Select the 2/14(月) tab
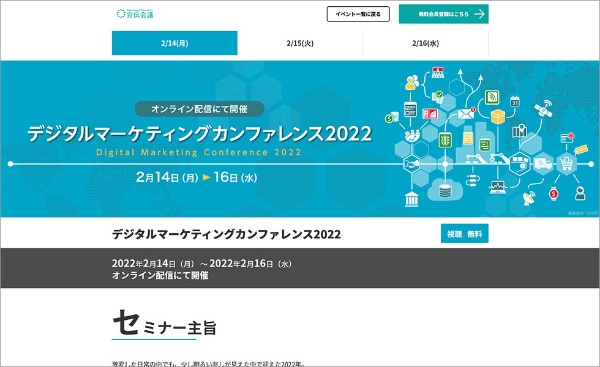This screenshot has width=600, height=367. point(174,43)
